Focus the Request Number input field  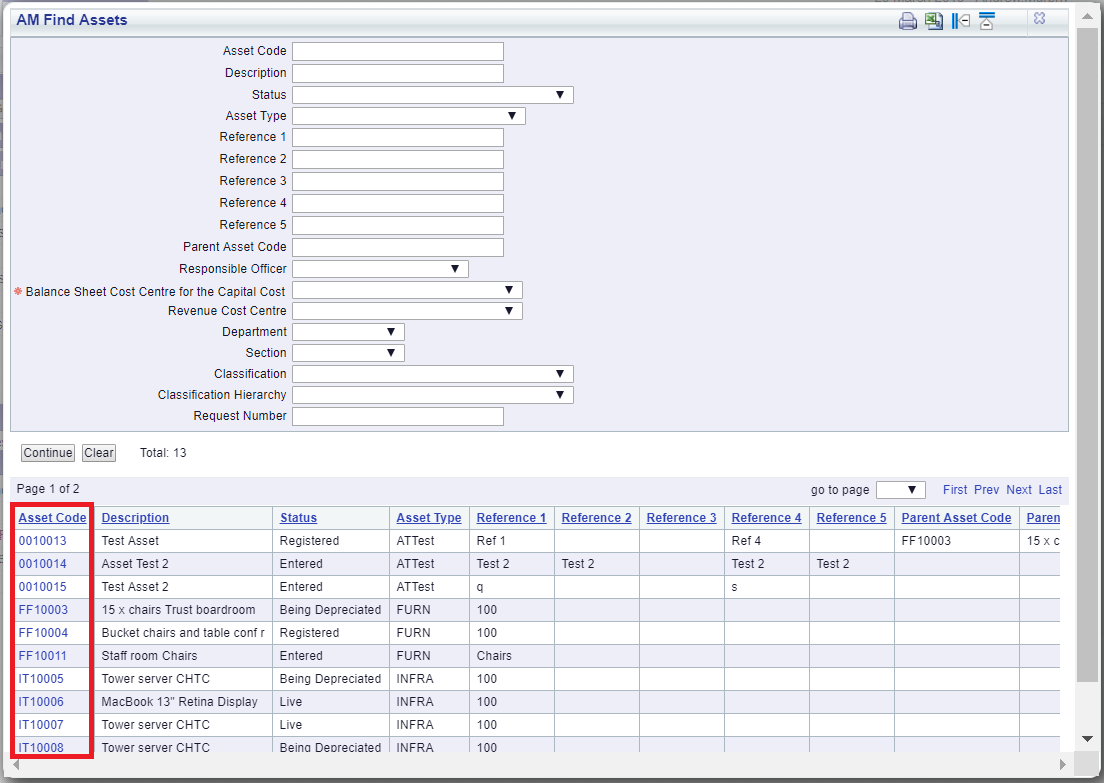(398, 416)
